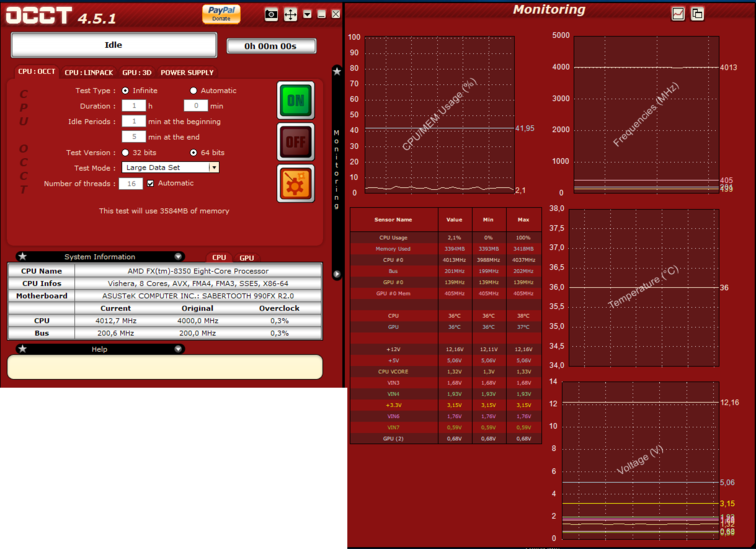Open test settings via orange gear icon
Viewport: 756px width, 549px height.
pos(295,183)
